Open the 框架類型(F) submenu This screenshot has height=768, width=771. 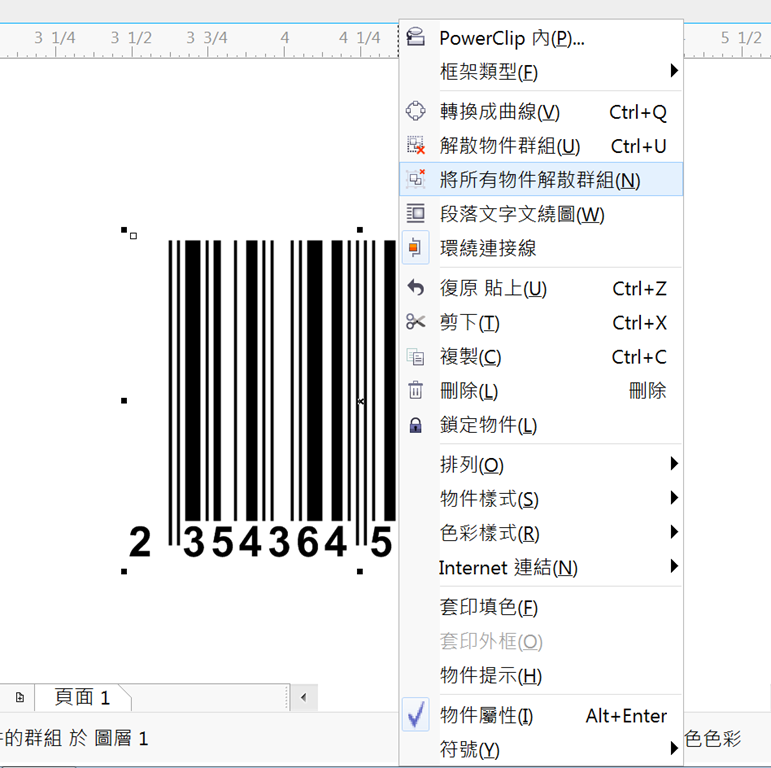[541, 72]
